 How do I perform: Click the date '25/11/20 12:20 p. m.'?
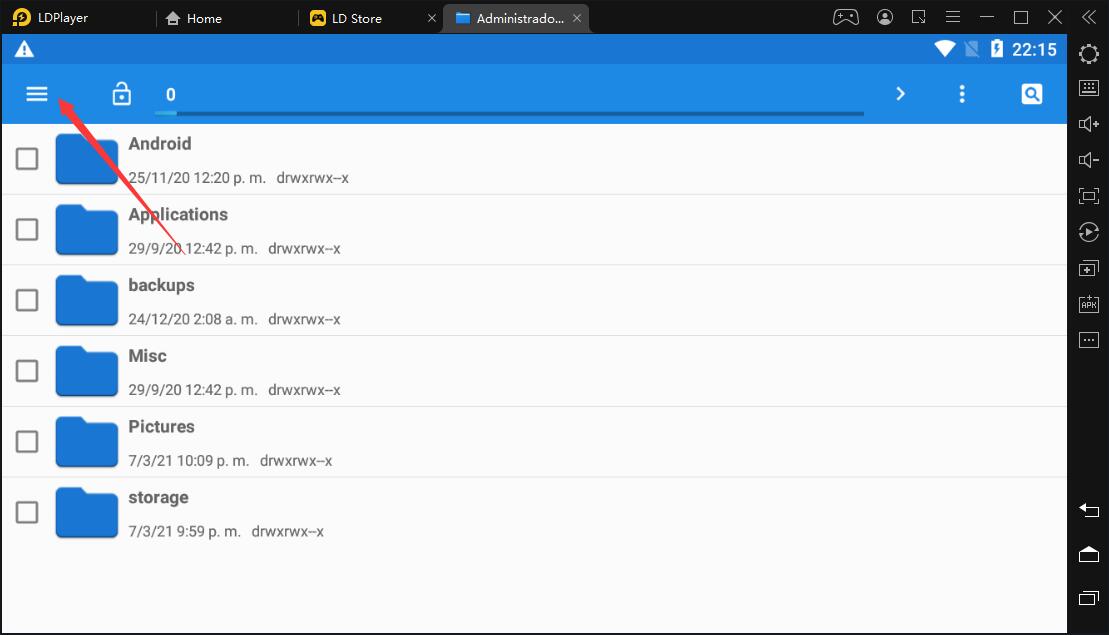197,178
